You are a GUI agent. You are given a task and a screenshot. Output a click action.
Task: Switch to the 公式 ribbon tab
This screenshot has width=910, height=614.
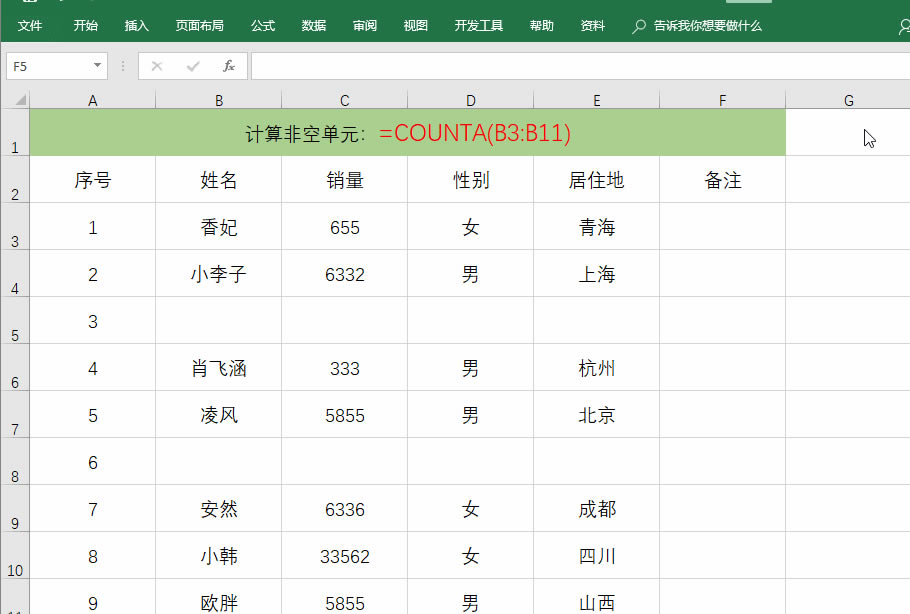263,26
